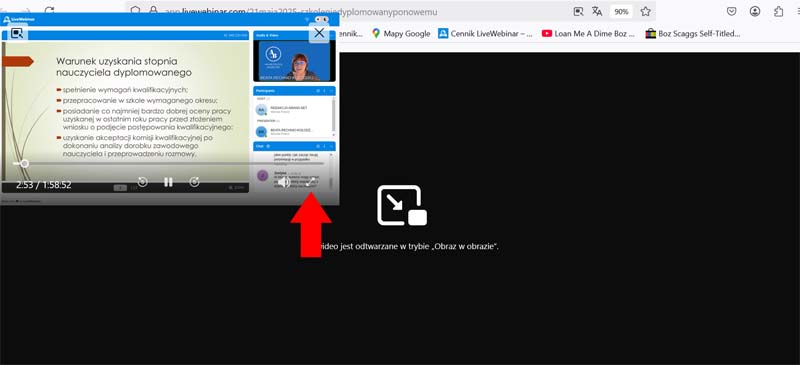Show site security info via lock icon
Screen dimensions: 800x365
(x=153, y=11)
